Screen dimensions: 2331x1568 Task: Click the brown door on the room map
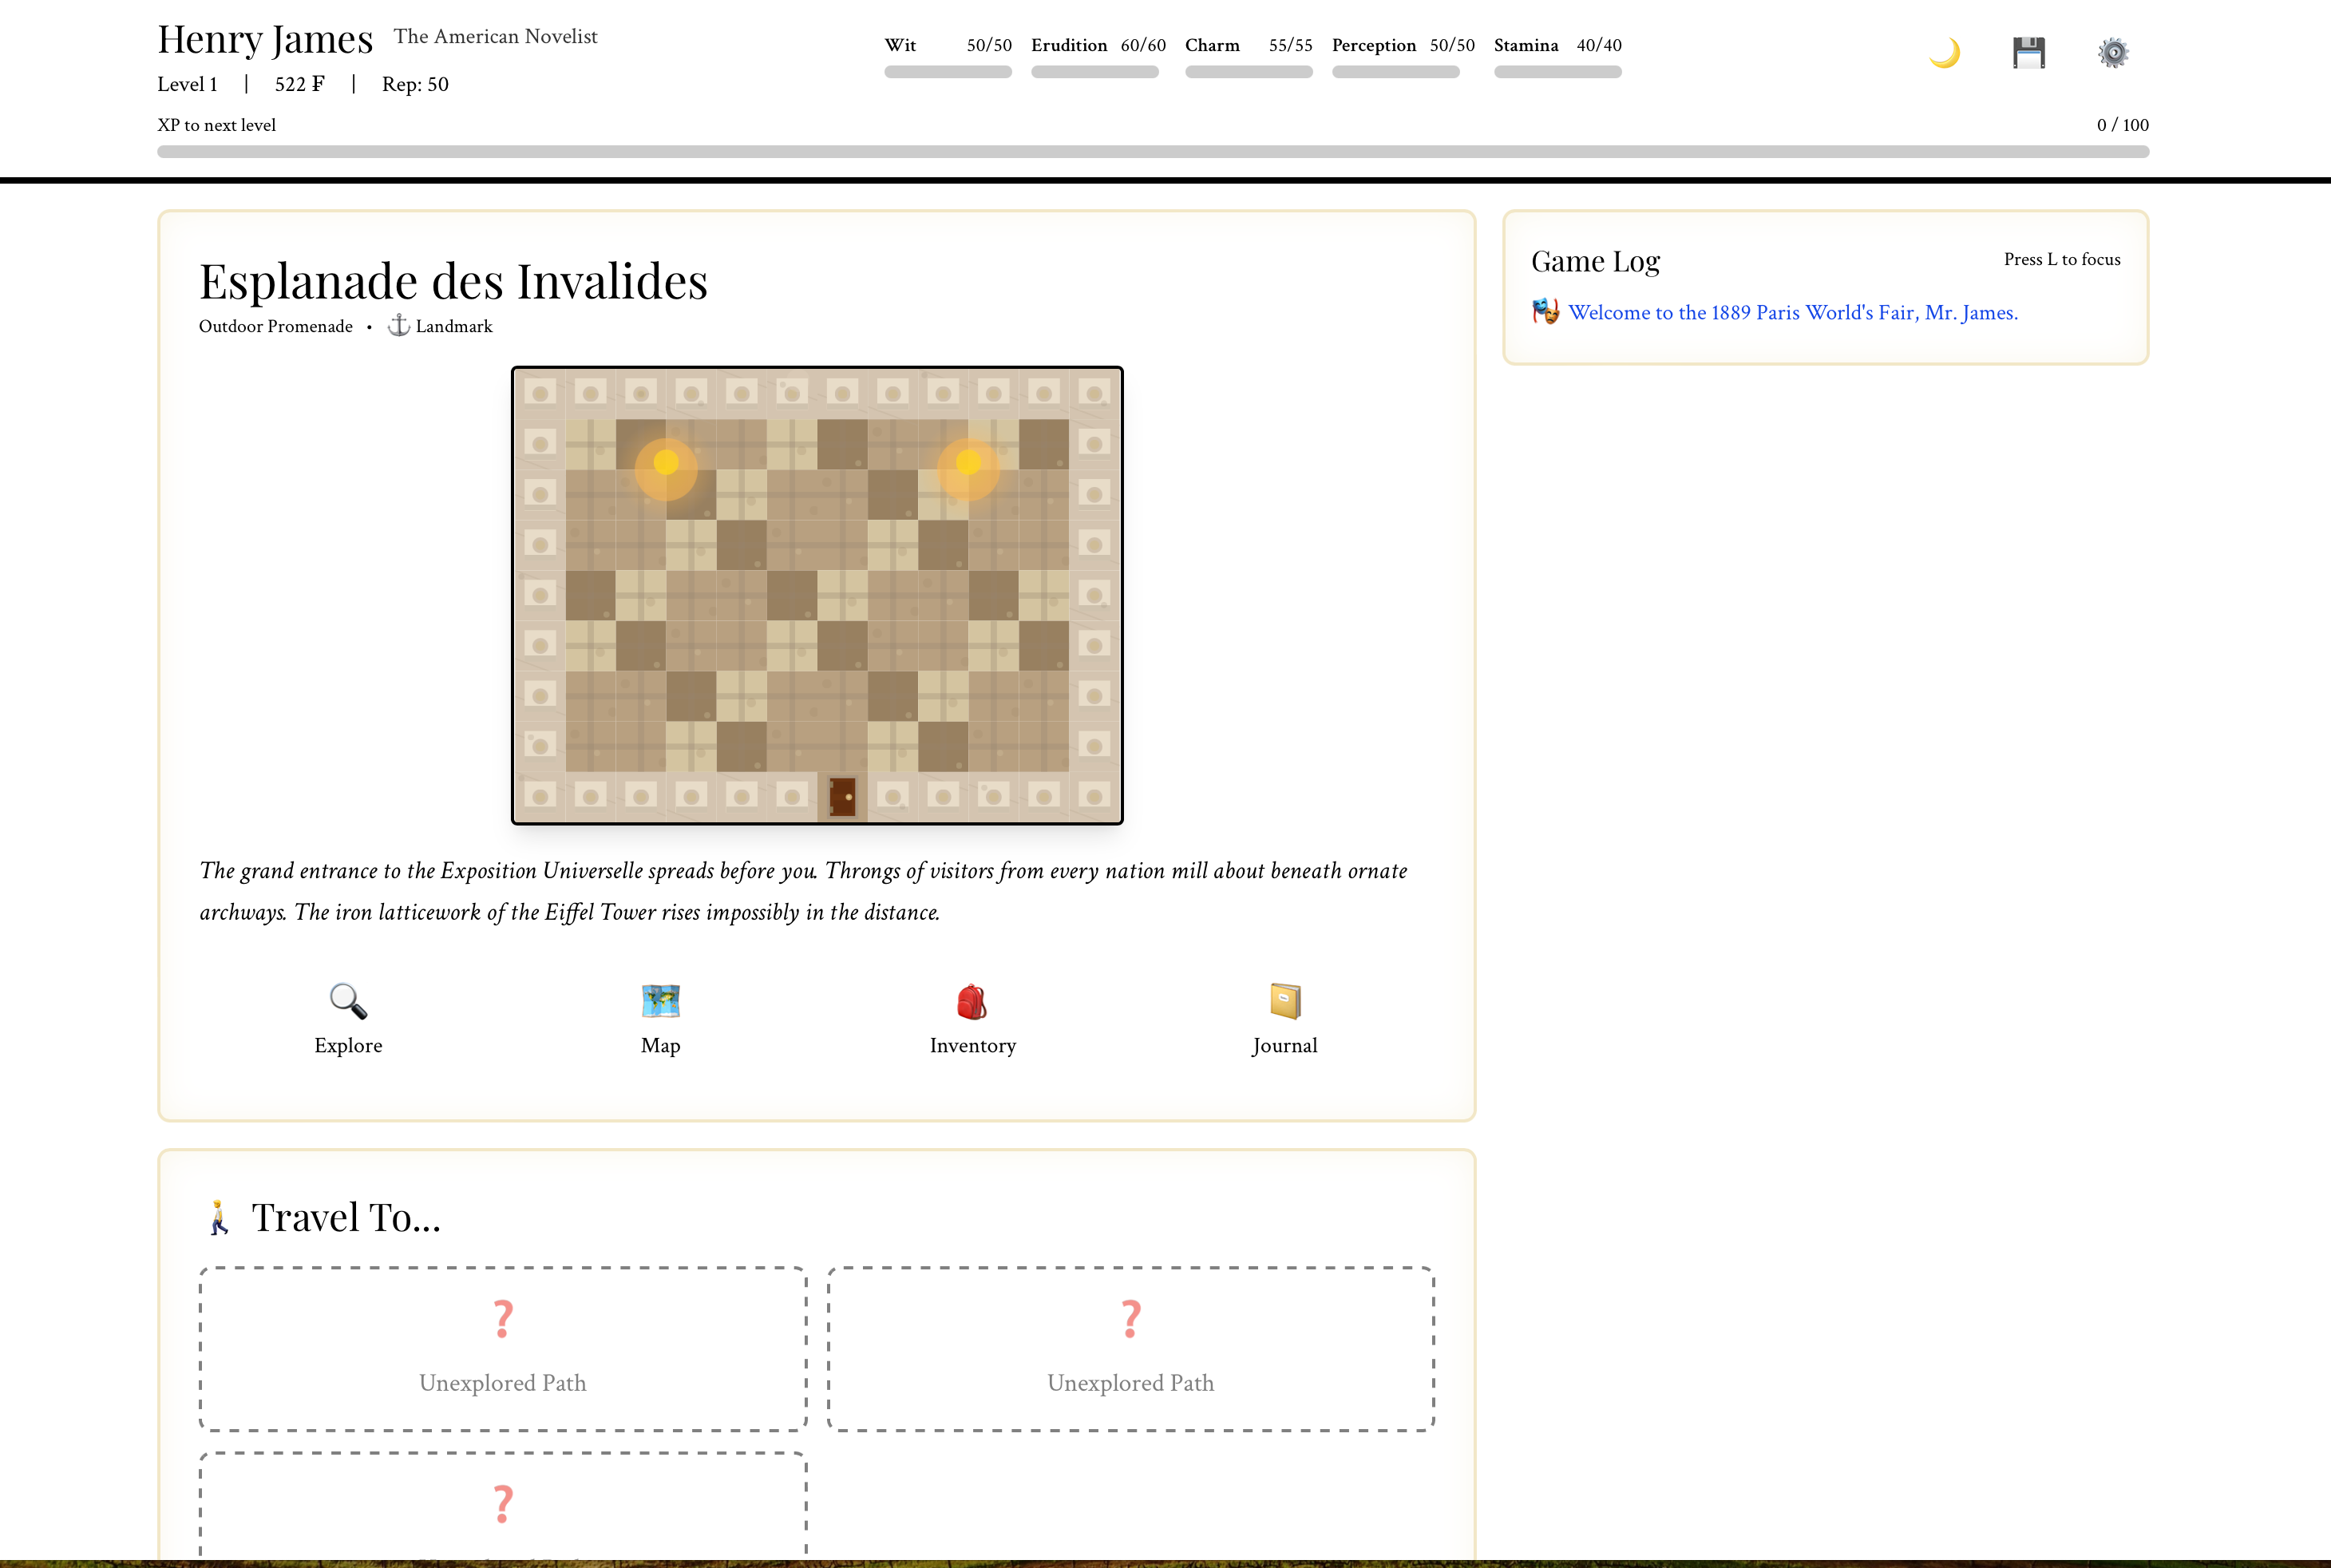point(842,797)
